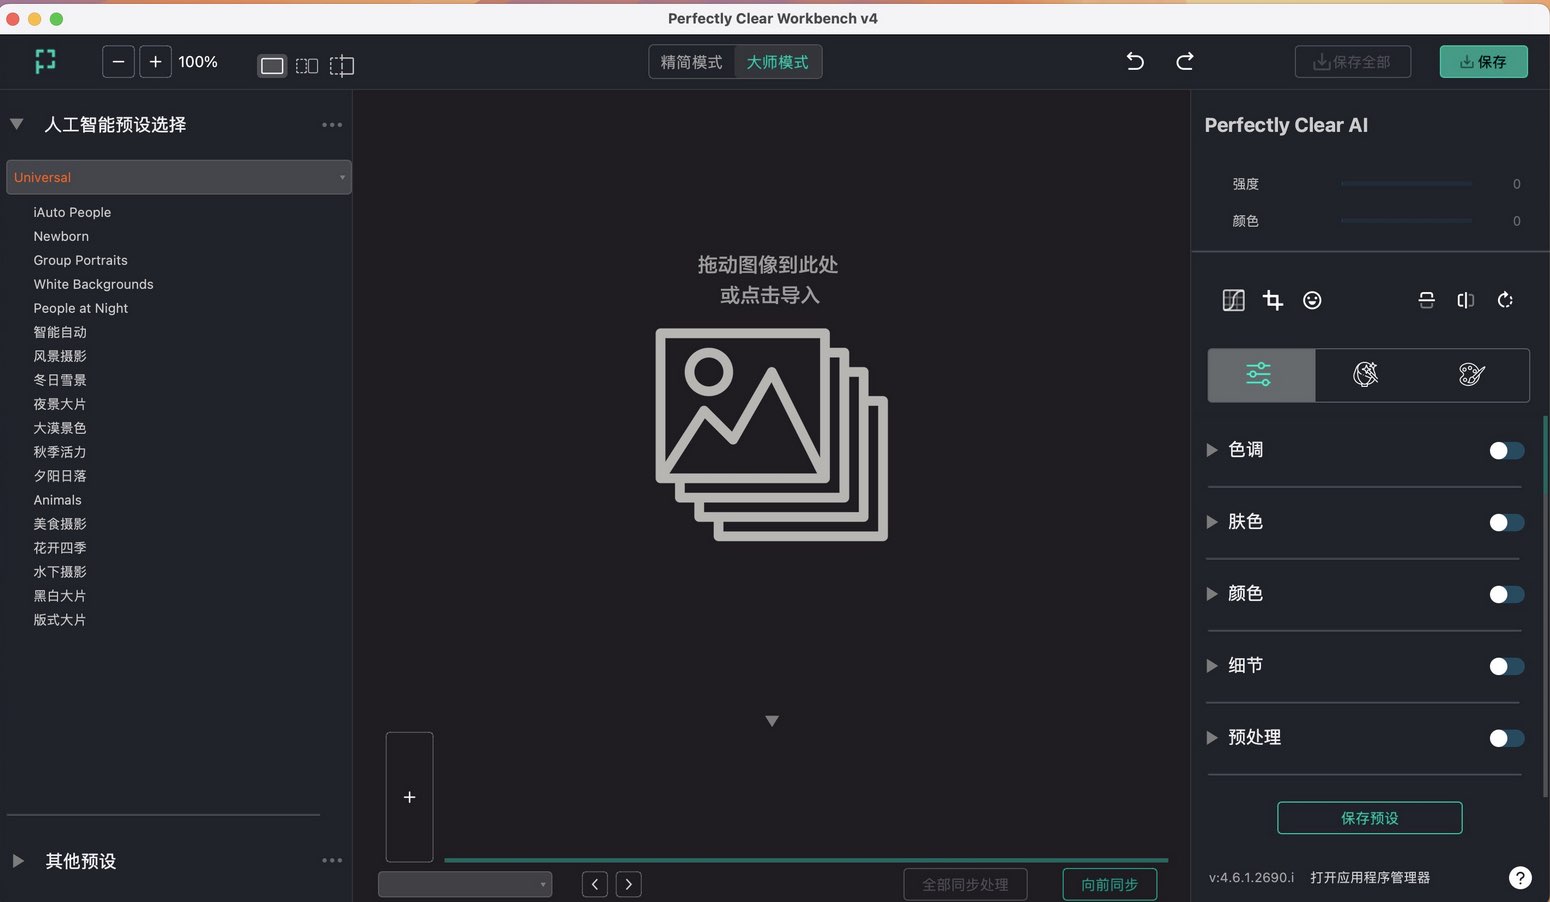Select the Animals preset

(x=58, y=500)
